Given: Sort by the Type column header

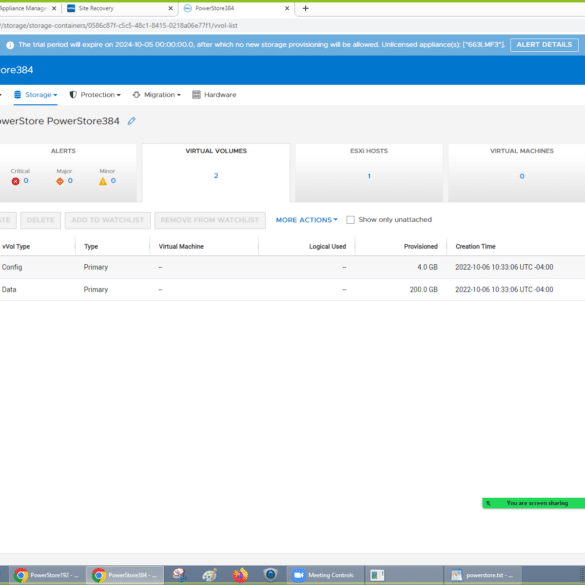Looking at the screenshot, I should (x=91, y=247).
